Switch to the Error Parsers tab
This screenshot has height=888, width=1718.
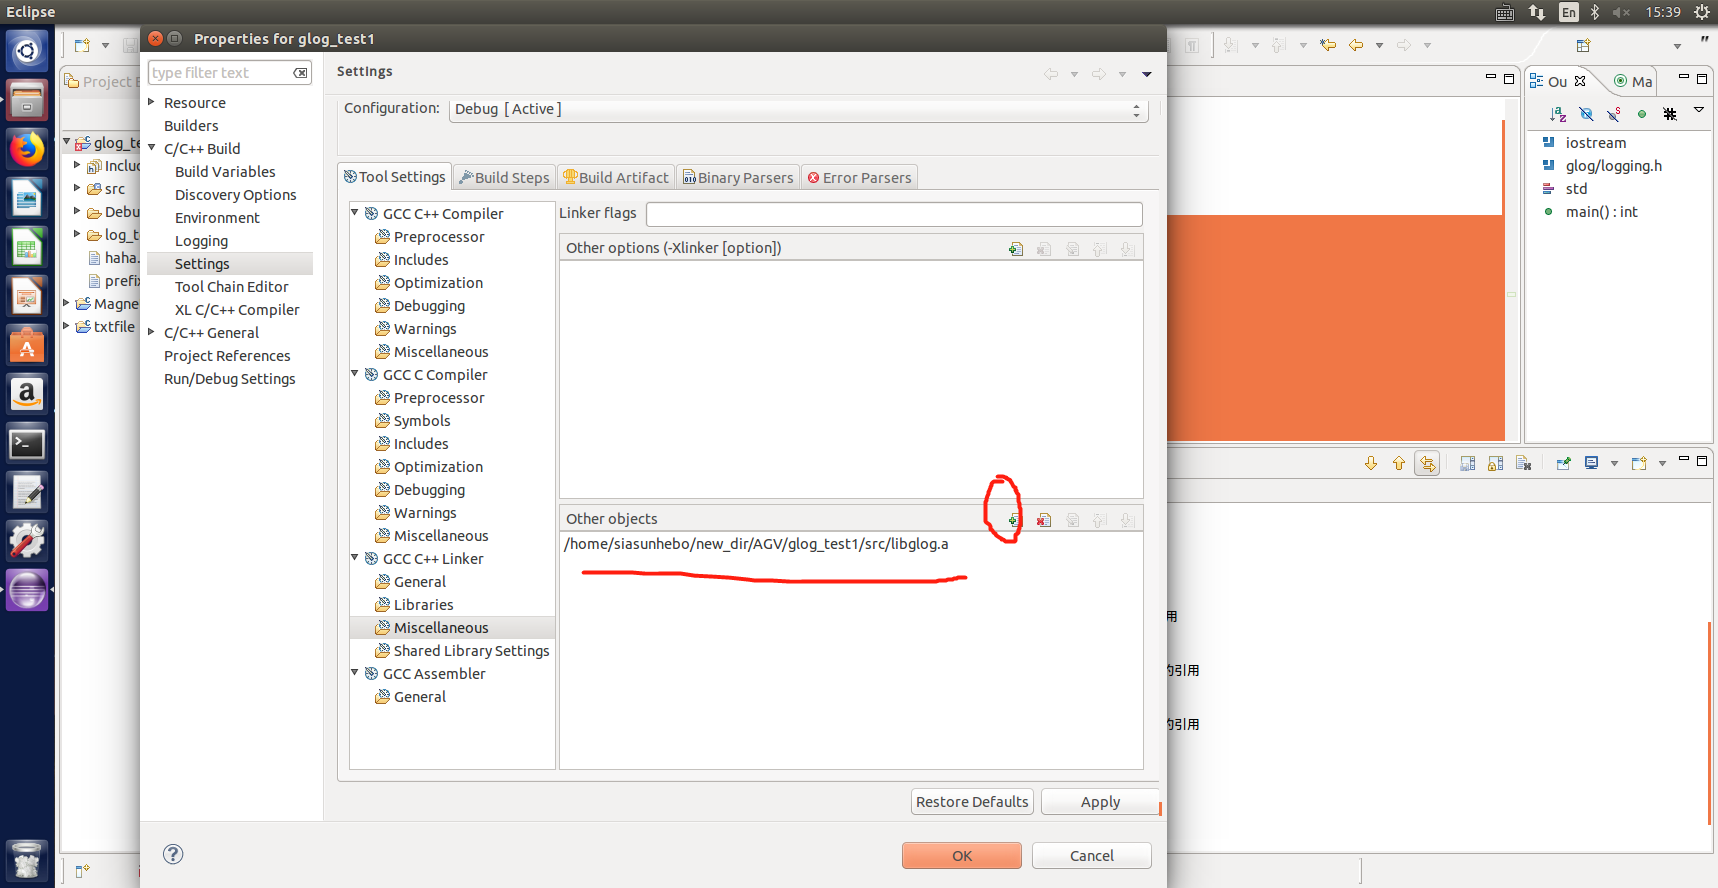[859, 177]
